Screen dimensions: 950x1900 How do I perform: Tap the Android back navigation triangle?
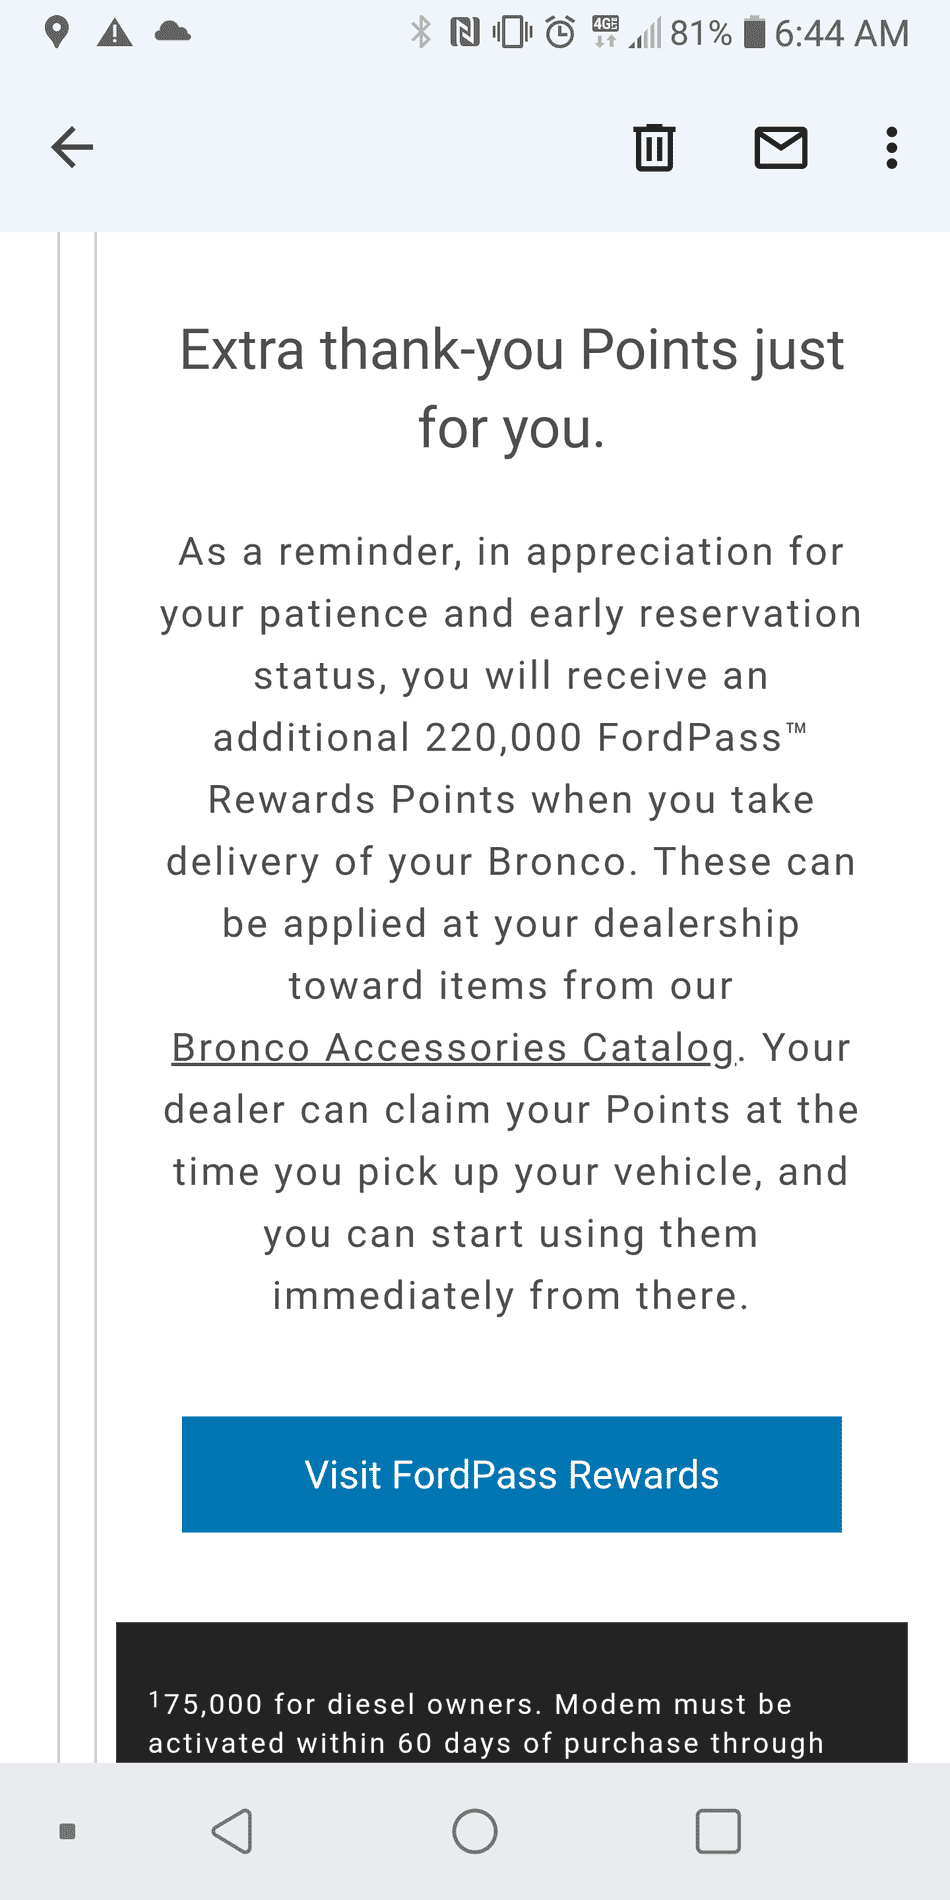(233, 1831)
